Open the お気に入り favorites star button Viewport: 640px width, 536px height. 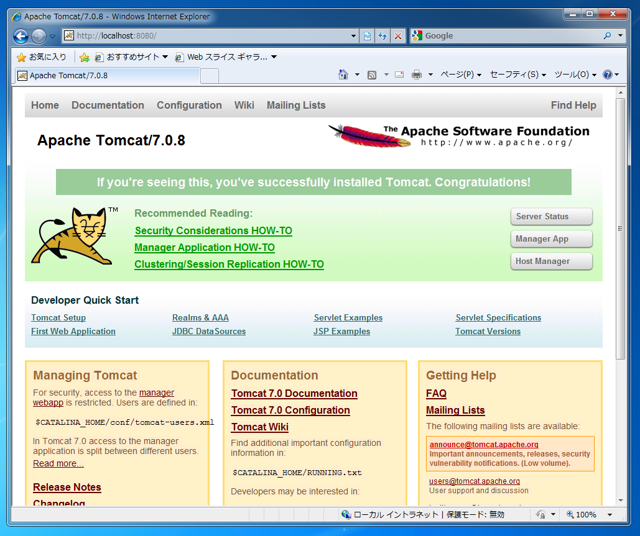(x=41, y=57)
